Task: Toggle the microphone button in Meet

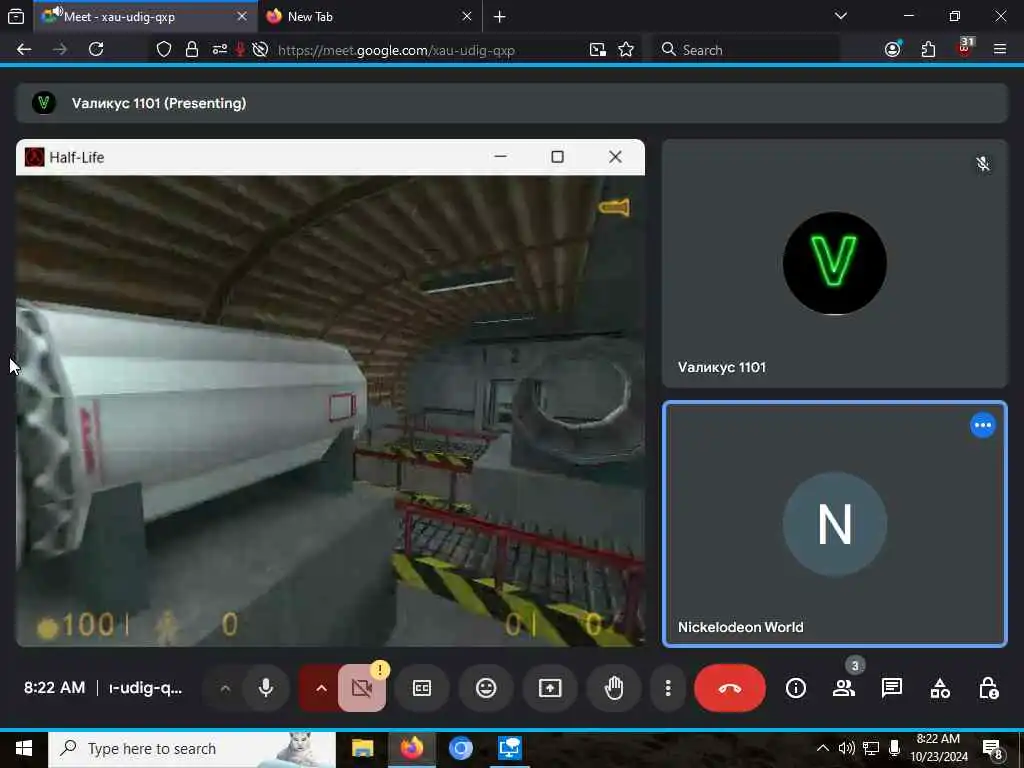Action: [x=266, y=688]
